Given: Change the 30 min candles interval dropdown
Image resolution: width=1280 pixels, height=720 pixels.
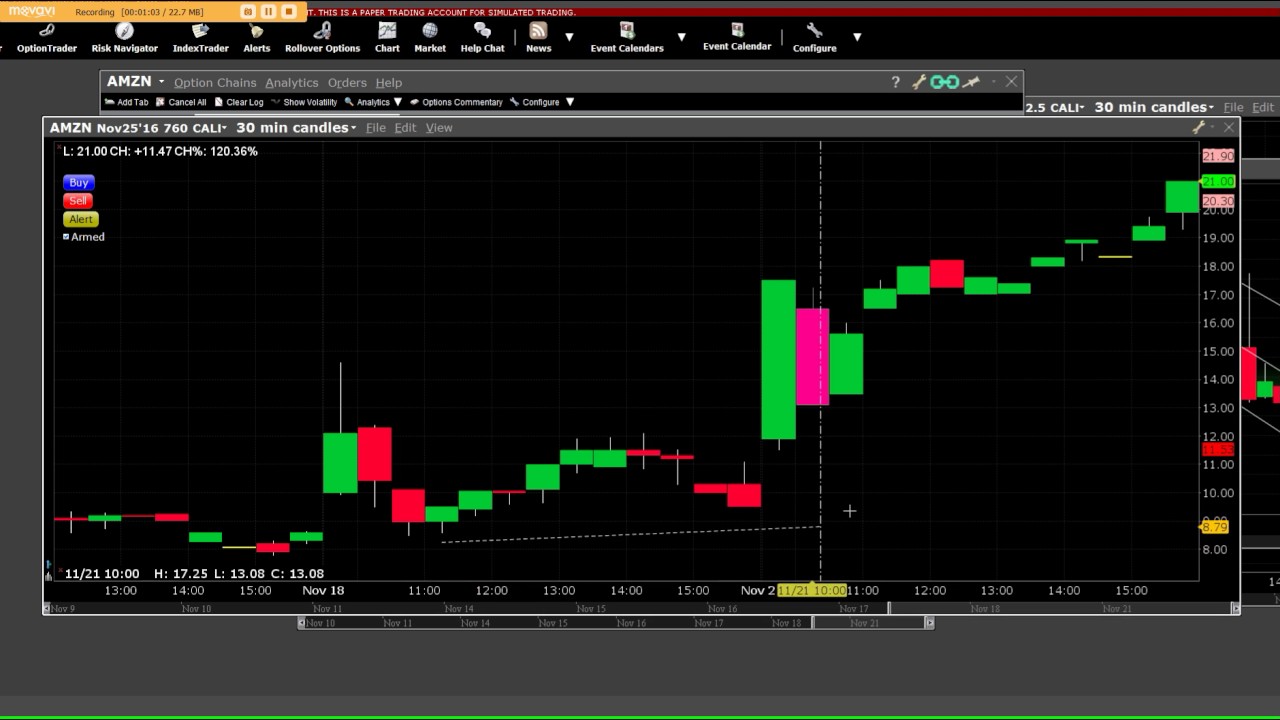Looking at the screenshot, I should (296, 128).
